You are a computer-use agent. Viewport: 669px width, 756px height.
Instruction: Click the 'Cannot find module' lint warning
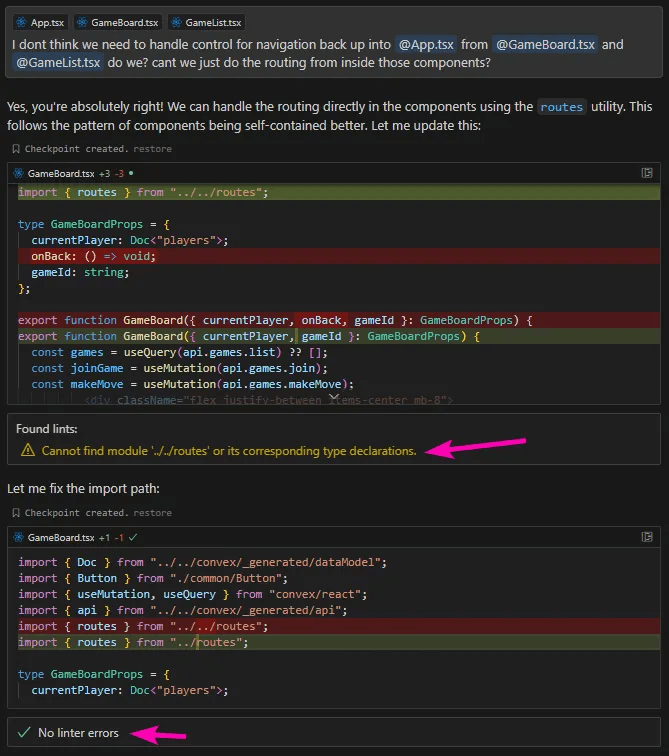tap(228, 451)
